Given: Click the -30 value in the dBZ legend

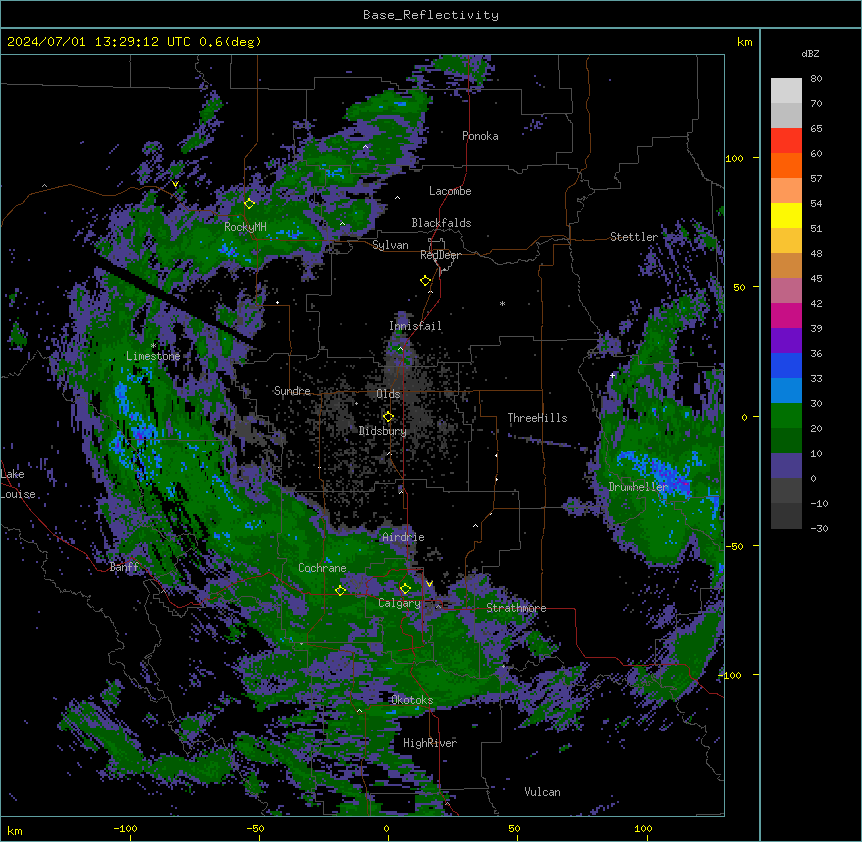Looking at the screenshot, I should pos(819,528).
